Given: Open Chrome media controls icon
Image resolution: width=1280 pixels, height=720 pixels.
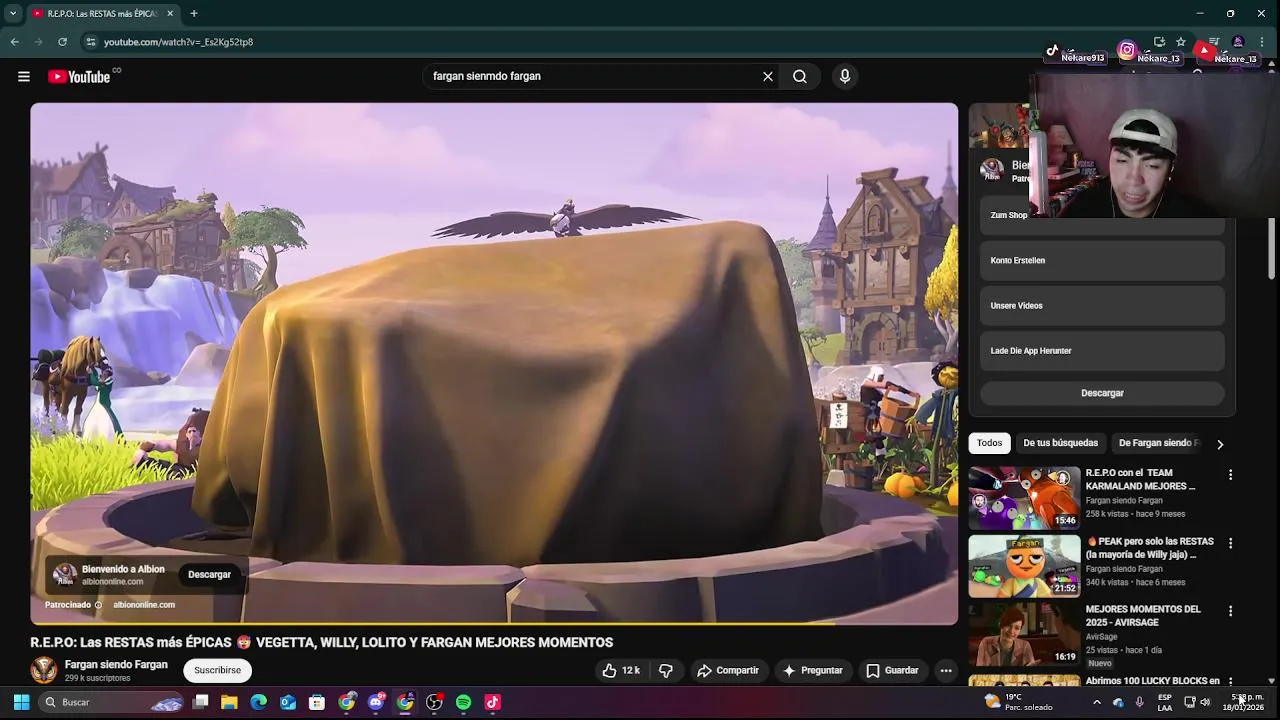Looking at the screenshot, I should click(1214, 42).
